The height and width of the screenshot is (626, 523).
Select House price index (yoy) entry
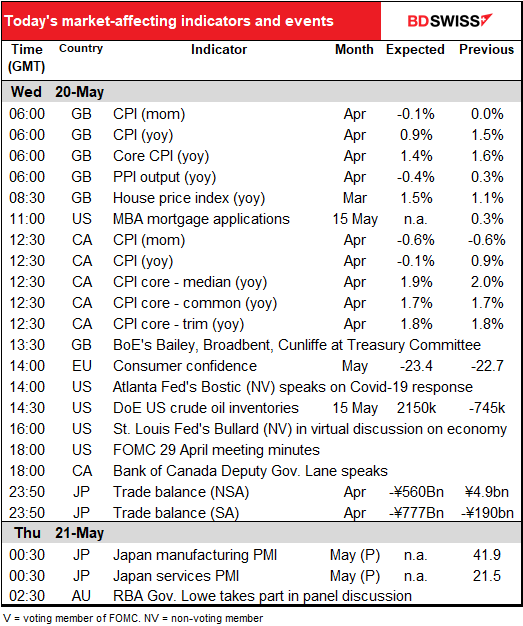189,198
